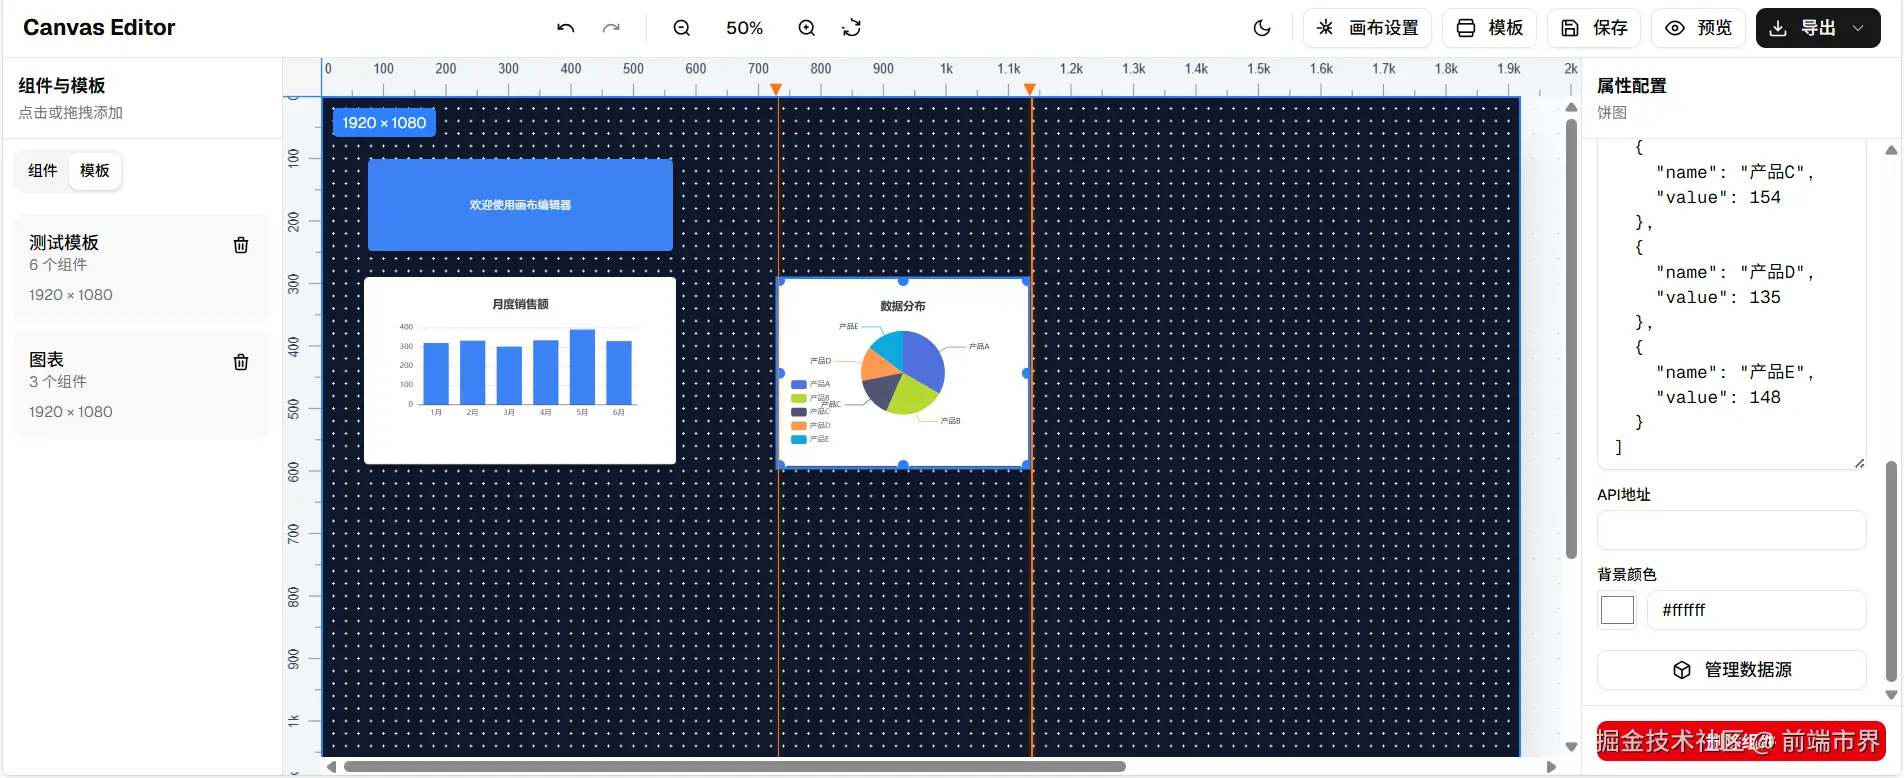Switch to the 模板 tab
This screenshot has height=778, width=1904.
coord(95,171)
